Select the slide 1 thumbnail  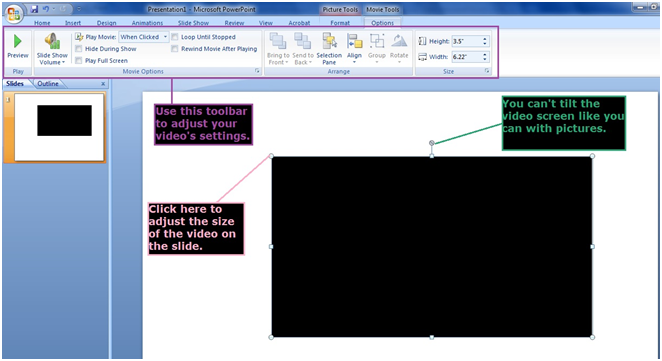pos(59,128)
